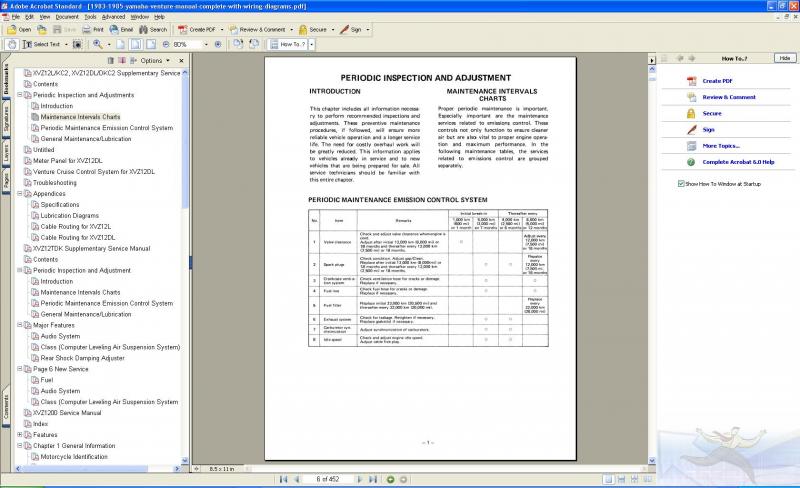Screen dimensions: 800x488
Task: Open the Search binoculars tool
Action: [153, 30]
